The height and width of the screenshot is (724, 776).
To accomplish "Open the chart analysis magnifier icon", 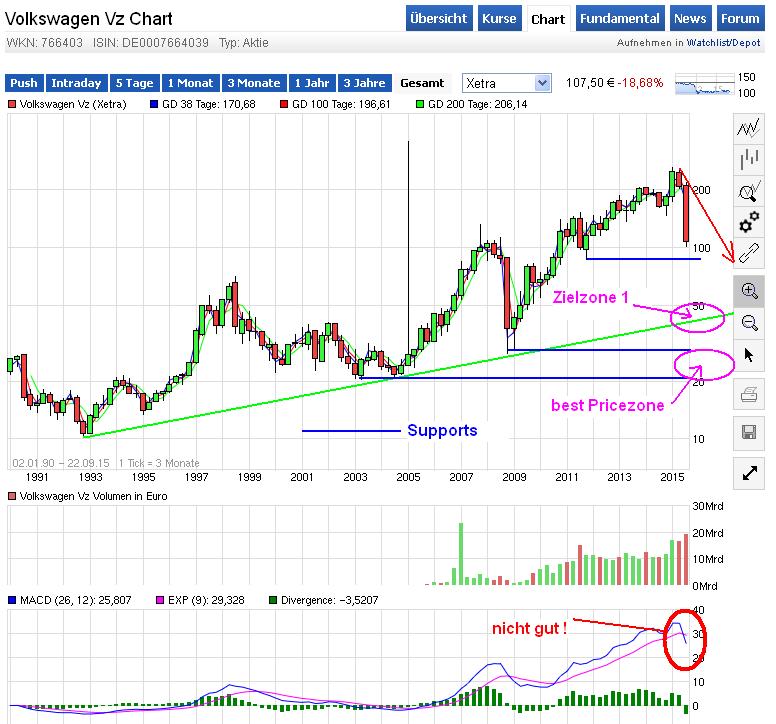I will pyautogui.click(x=749, y=191).
